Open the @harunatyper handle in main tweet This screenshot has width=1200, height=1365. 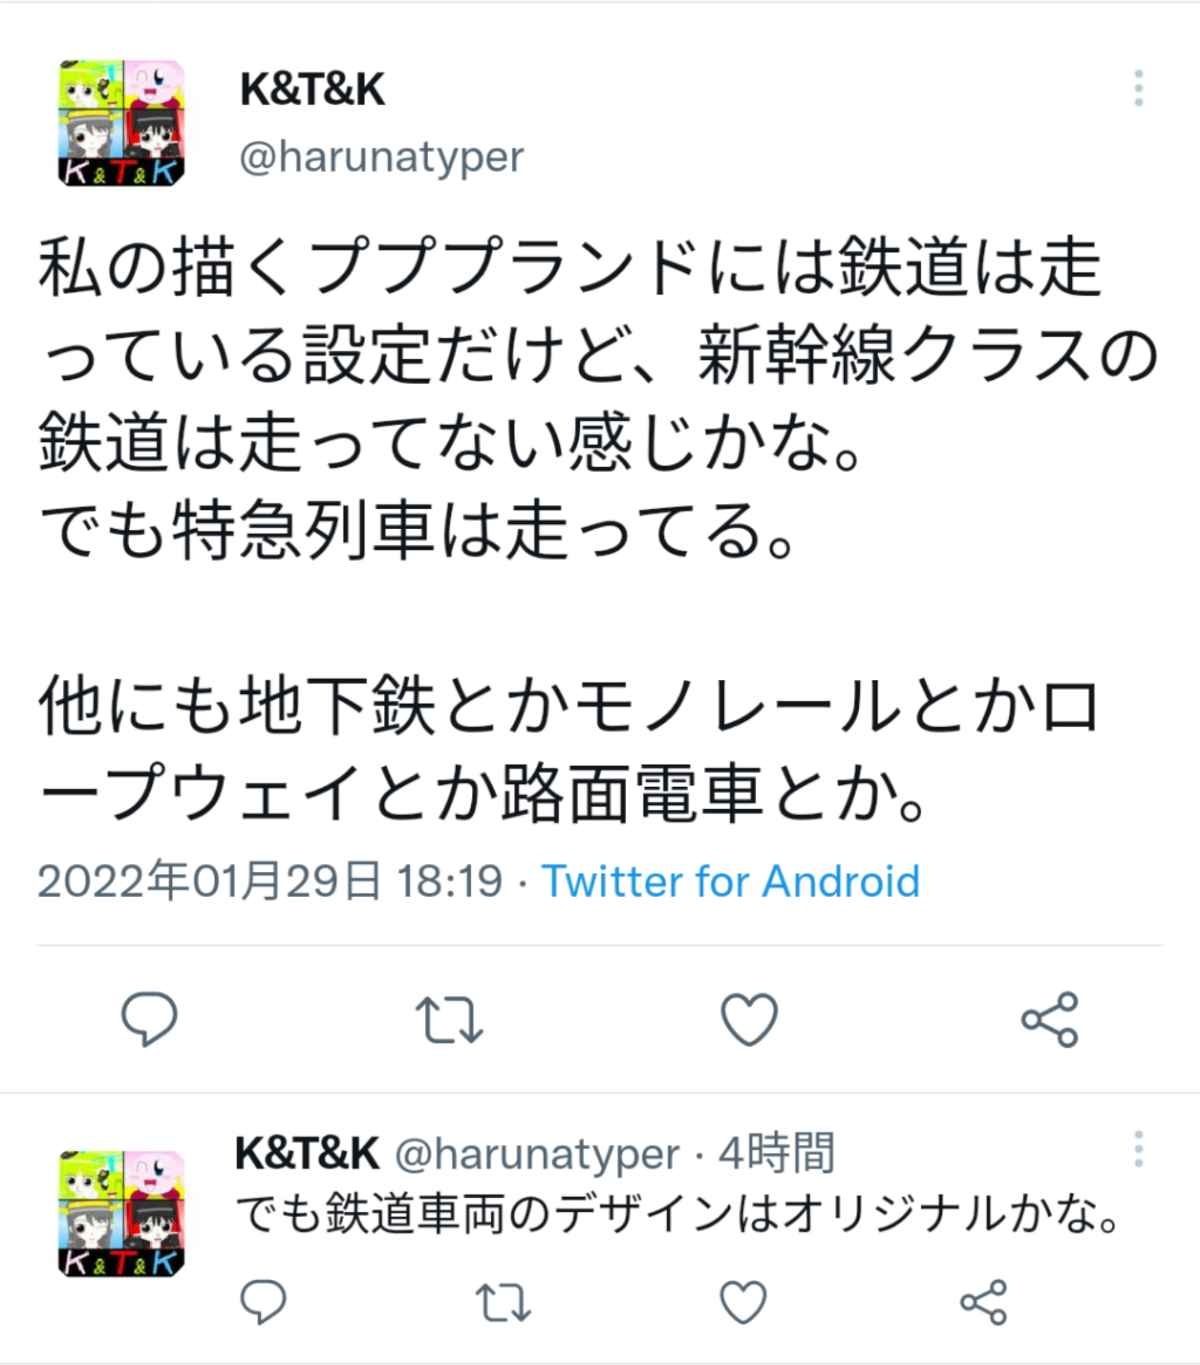(x=381, y=156)
